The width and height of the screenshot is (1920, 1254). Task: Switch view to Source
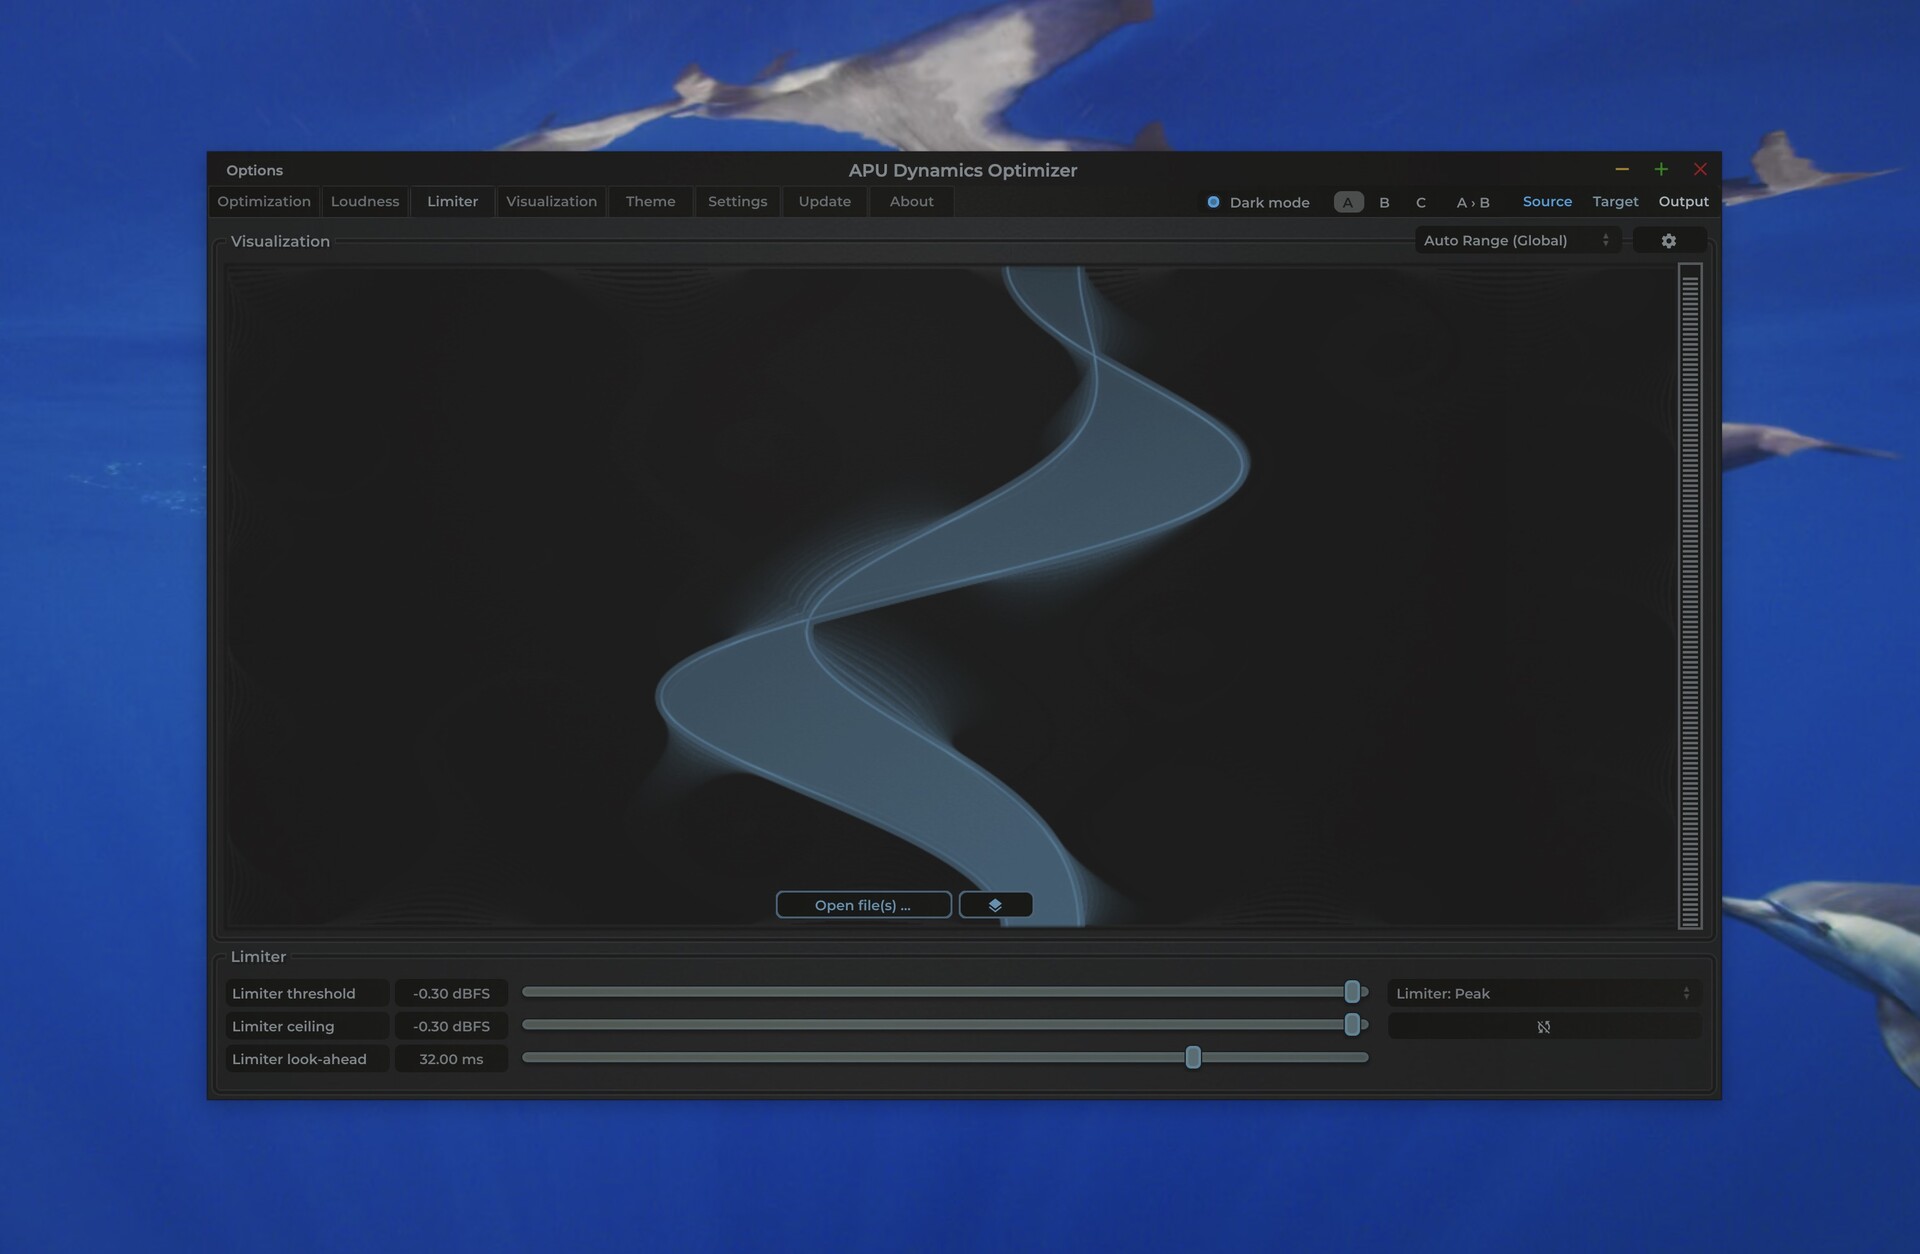click(x=1547, y=201)
